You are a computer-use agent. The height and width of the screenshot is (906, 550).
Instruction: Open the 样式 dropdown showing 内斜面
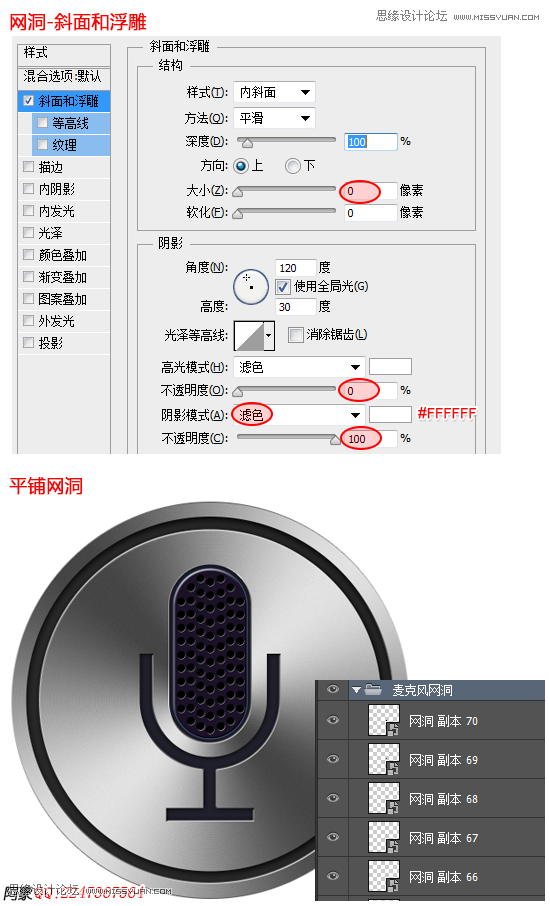(x=274, y=92)
